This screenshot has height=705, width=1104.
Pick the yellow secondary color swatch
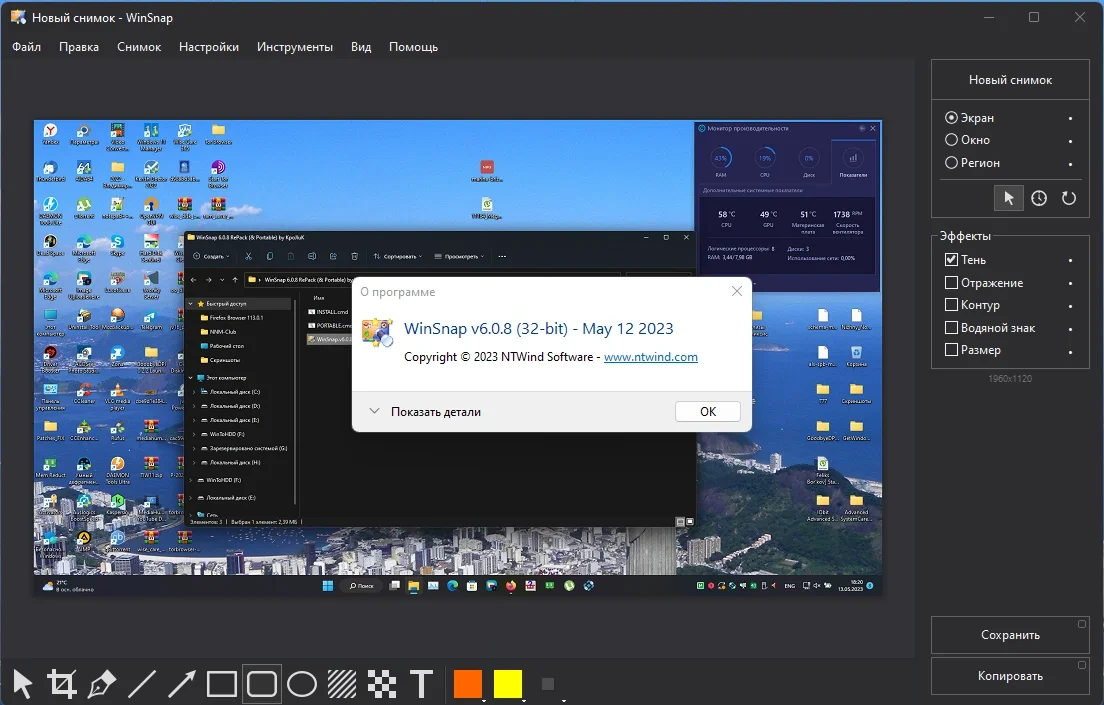tap(508, 684)
